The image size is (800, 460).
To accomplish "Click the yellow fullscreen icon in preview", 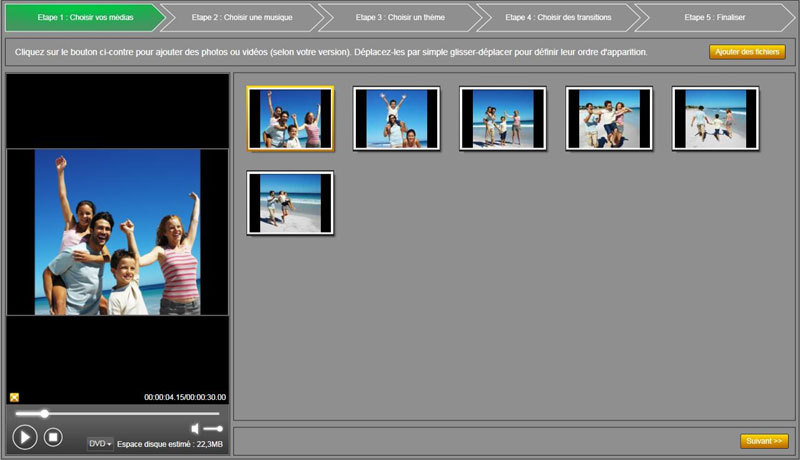I will tap(15, 397).
